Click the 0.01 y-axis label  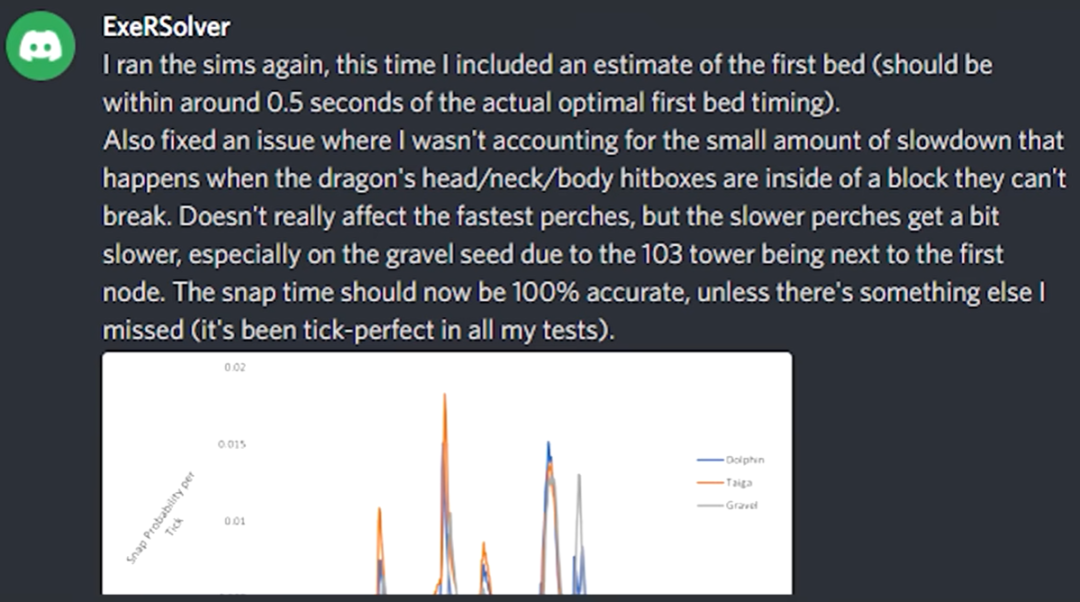click(x=234, y=521)
